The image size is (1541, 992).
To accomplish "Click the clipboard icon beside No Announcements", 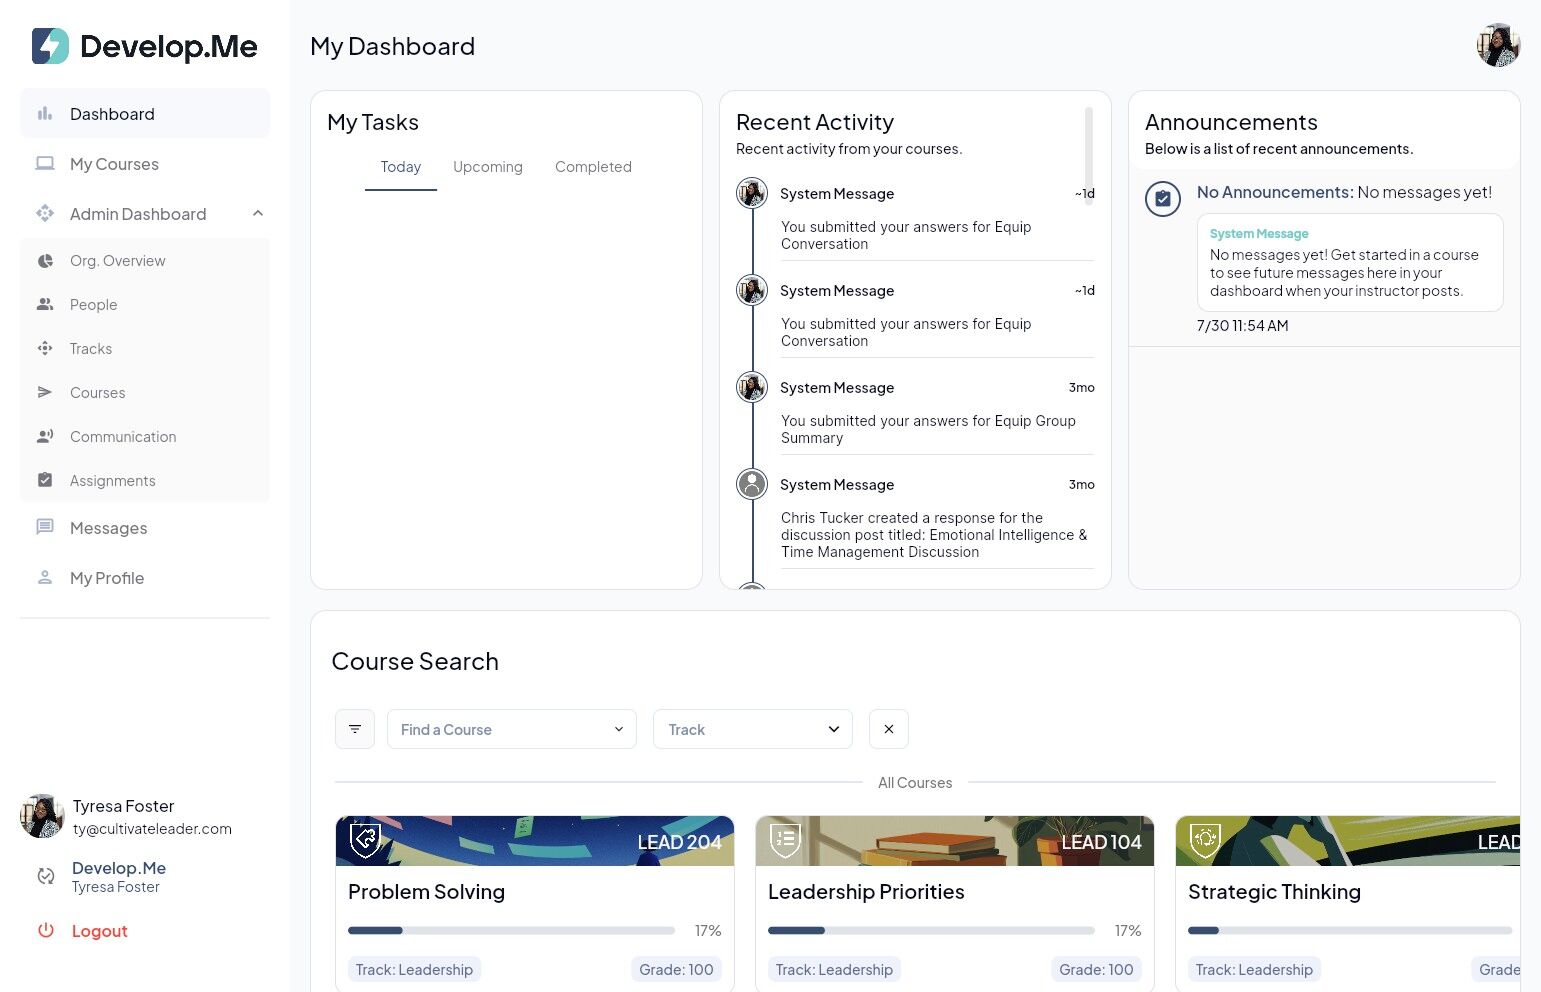I will [x=1163, y=199].
